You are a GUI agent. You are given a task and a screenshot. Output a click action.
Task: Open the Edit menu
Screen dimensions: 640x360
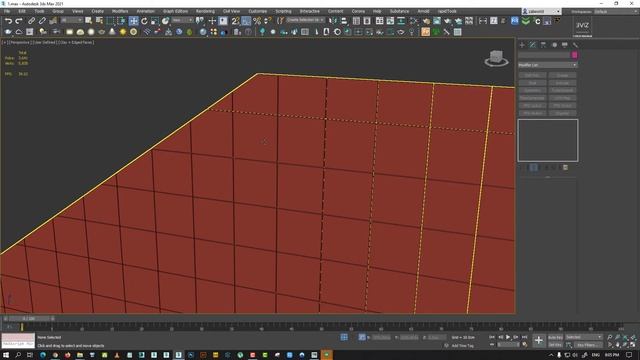click(x=22, y=11)
